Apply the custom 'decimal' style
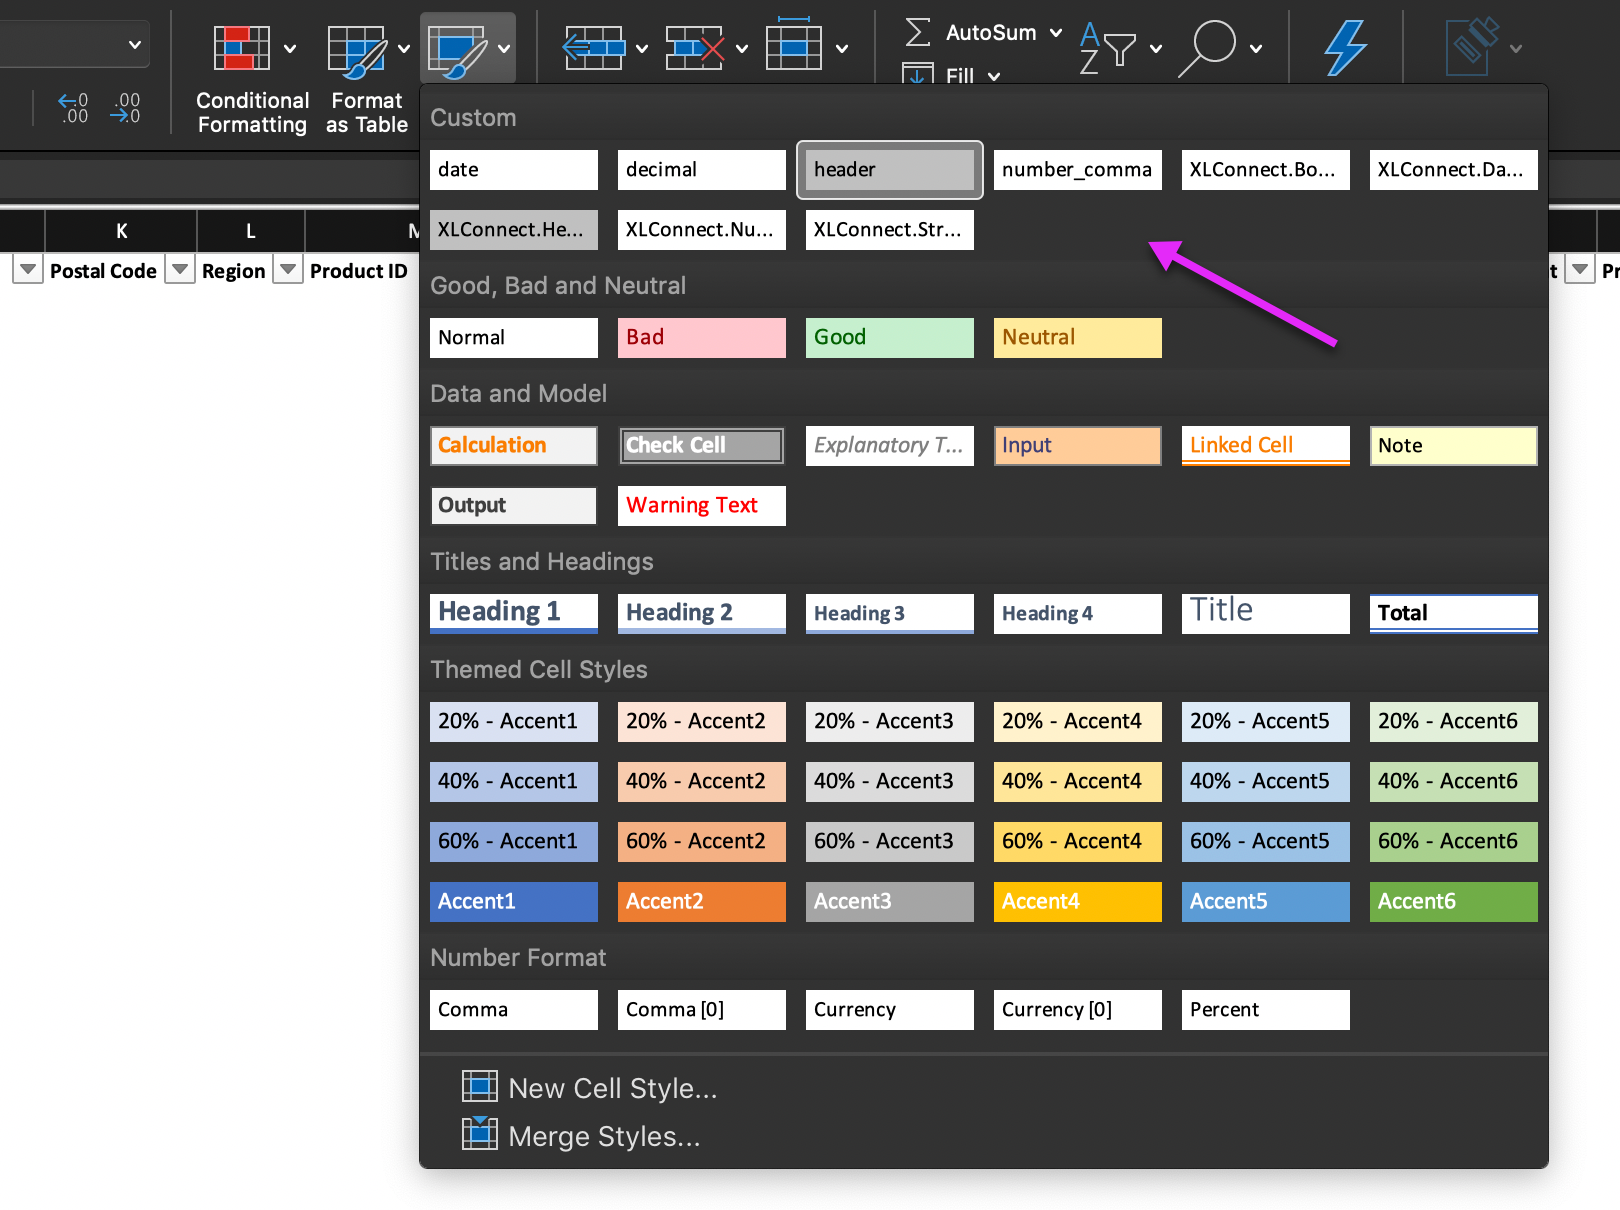Screen dimensions: 1620x1210 (702, 170)
